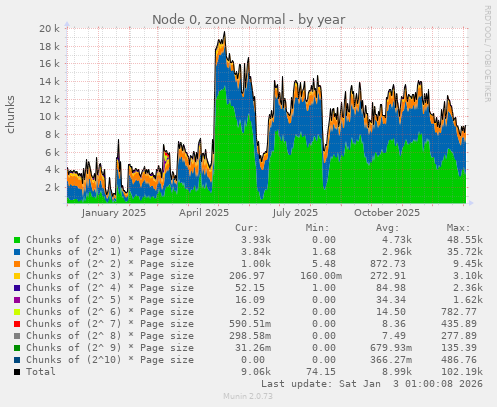Image resolution: width=497 pixels, height=407 pixels.
Task: Click the 'Last update: Sat Jan 3 01:00:08 2026' line
Action: click(x=372, y=384)
